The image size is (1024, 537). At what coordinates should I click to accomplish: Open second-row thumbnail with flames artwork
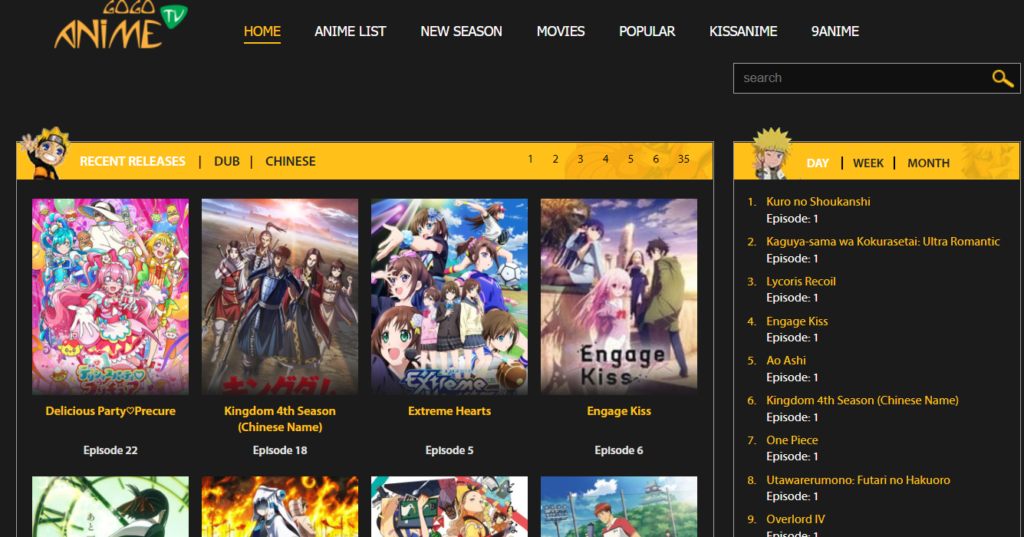280,507
